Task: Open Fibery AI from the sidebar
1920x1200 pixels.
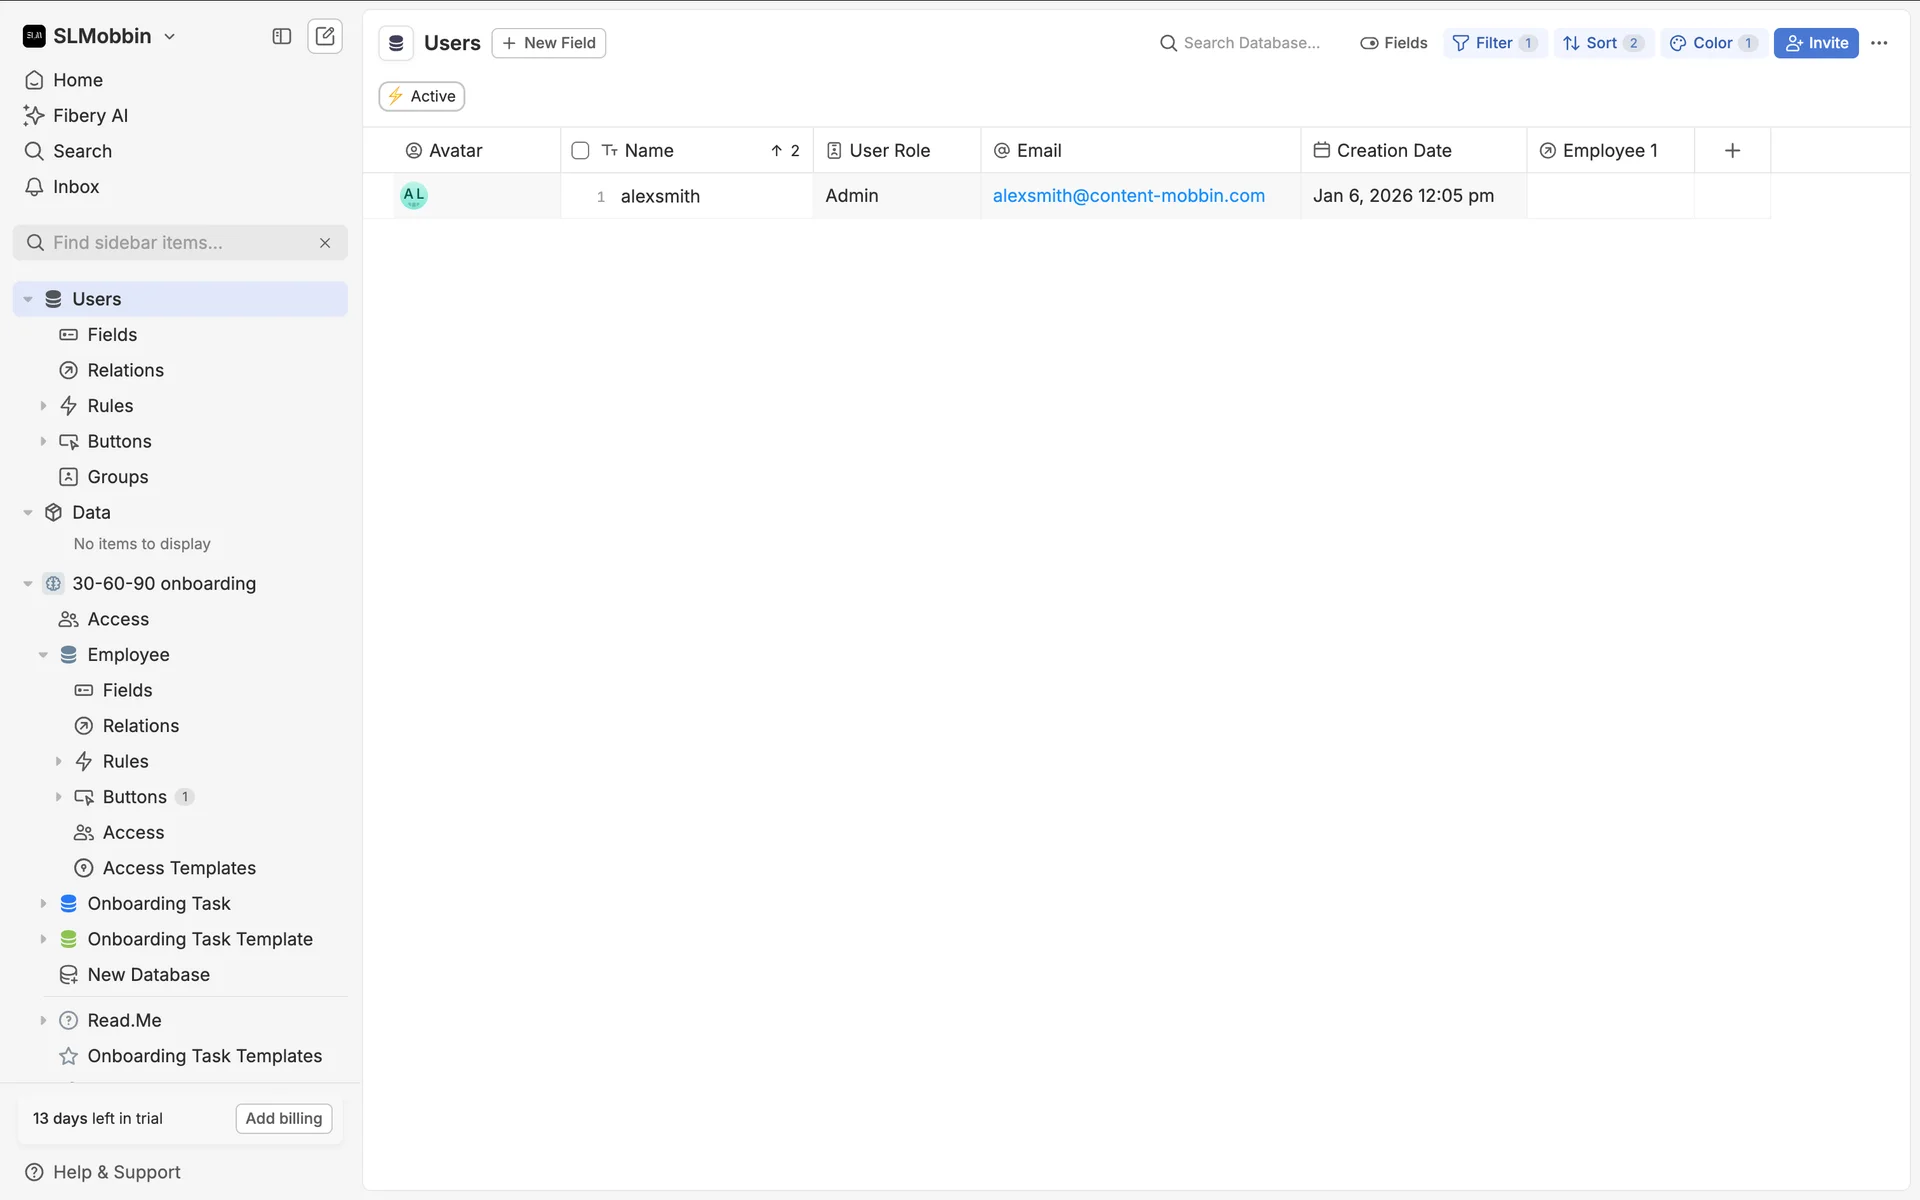Action: click(x=90, y=116)
